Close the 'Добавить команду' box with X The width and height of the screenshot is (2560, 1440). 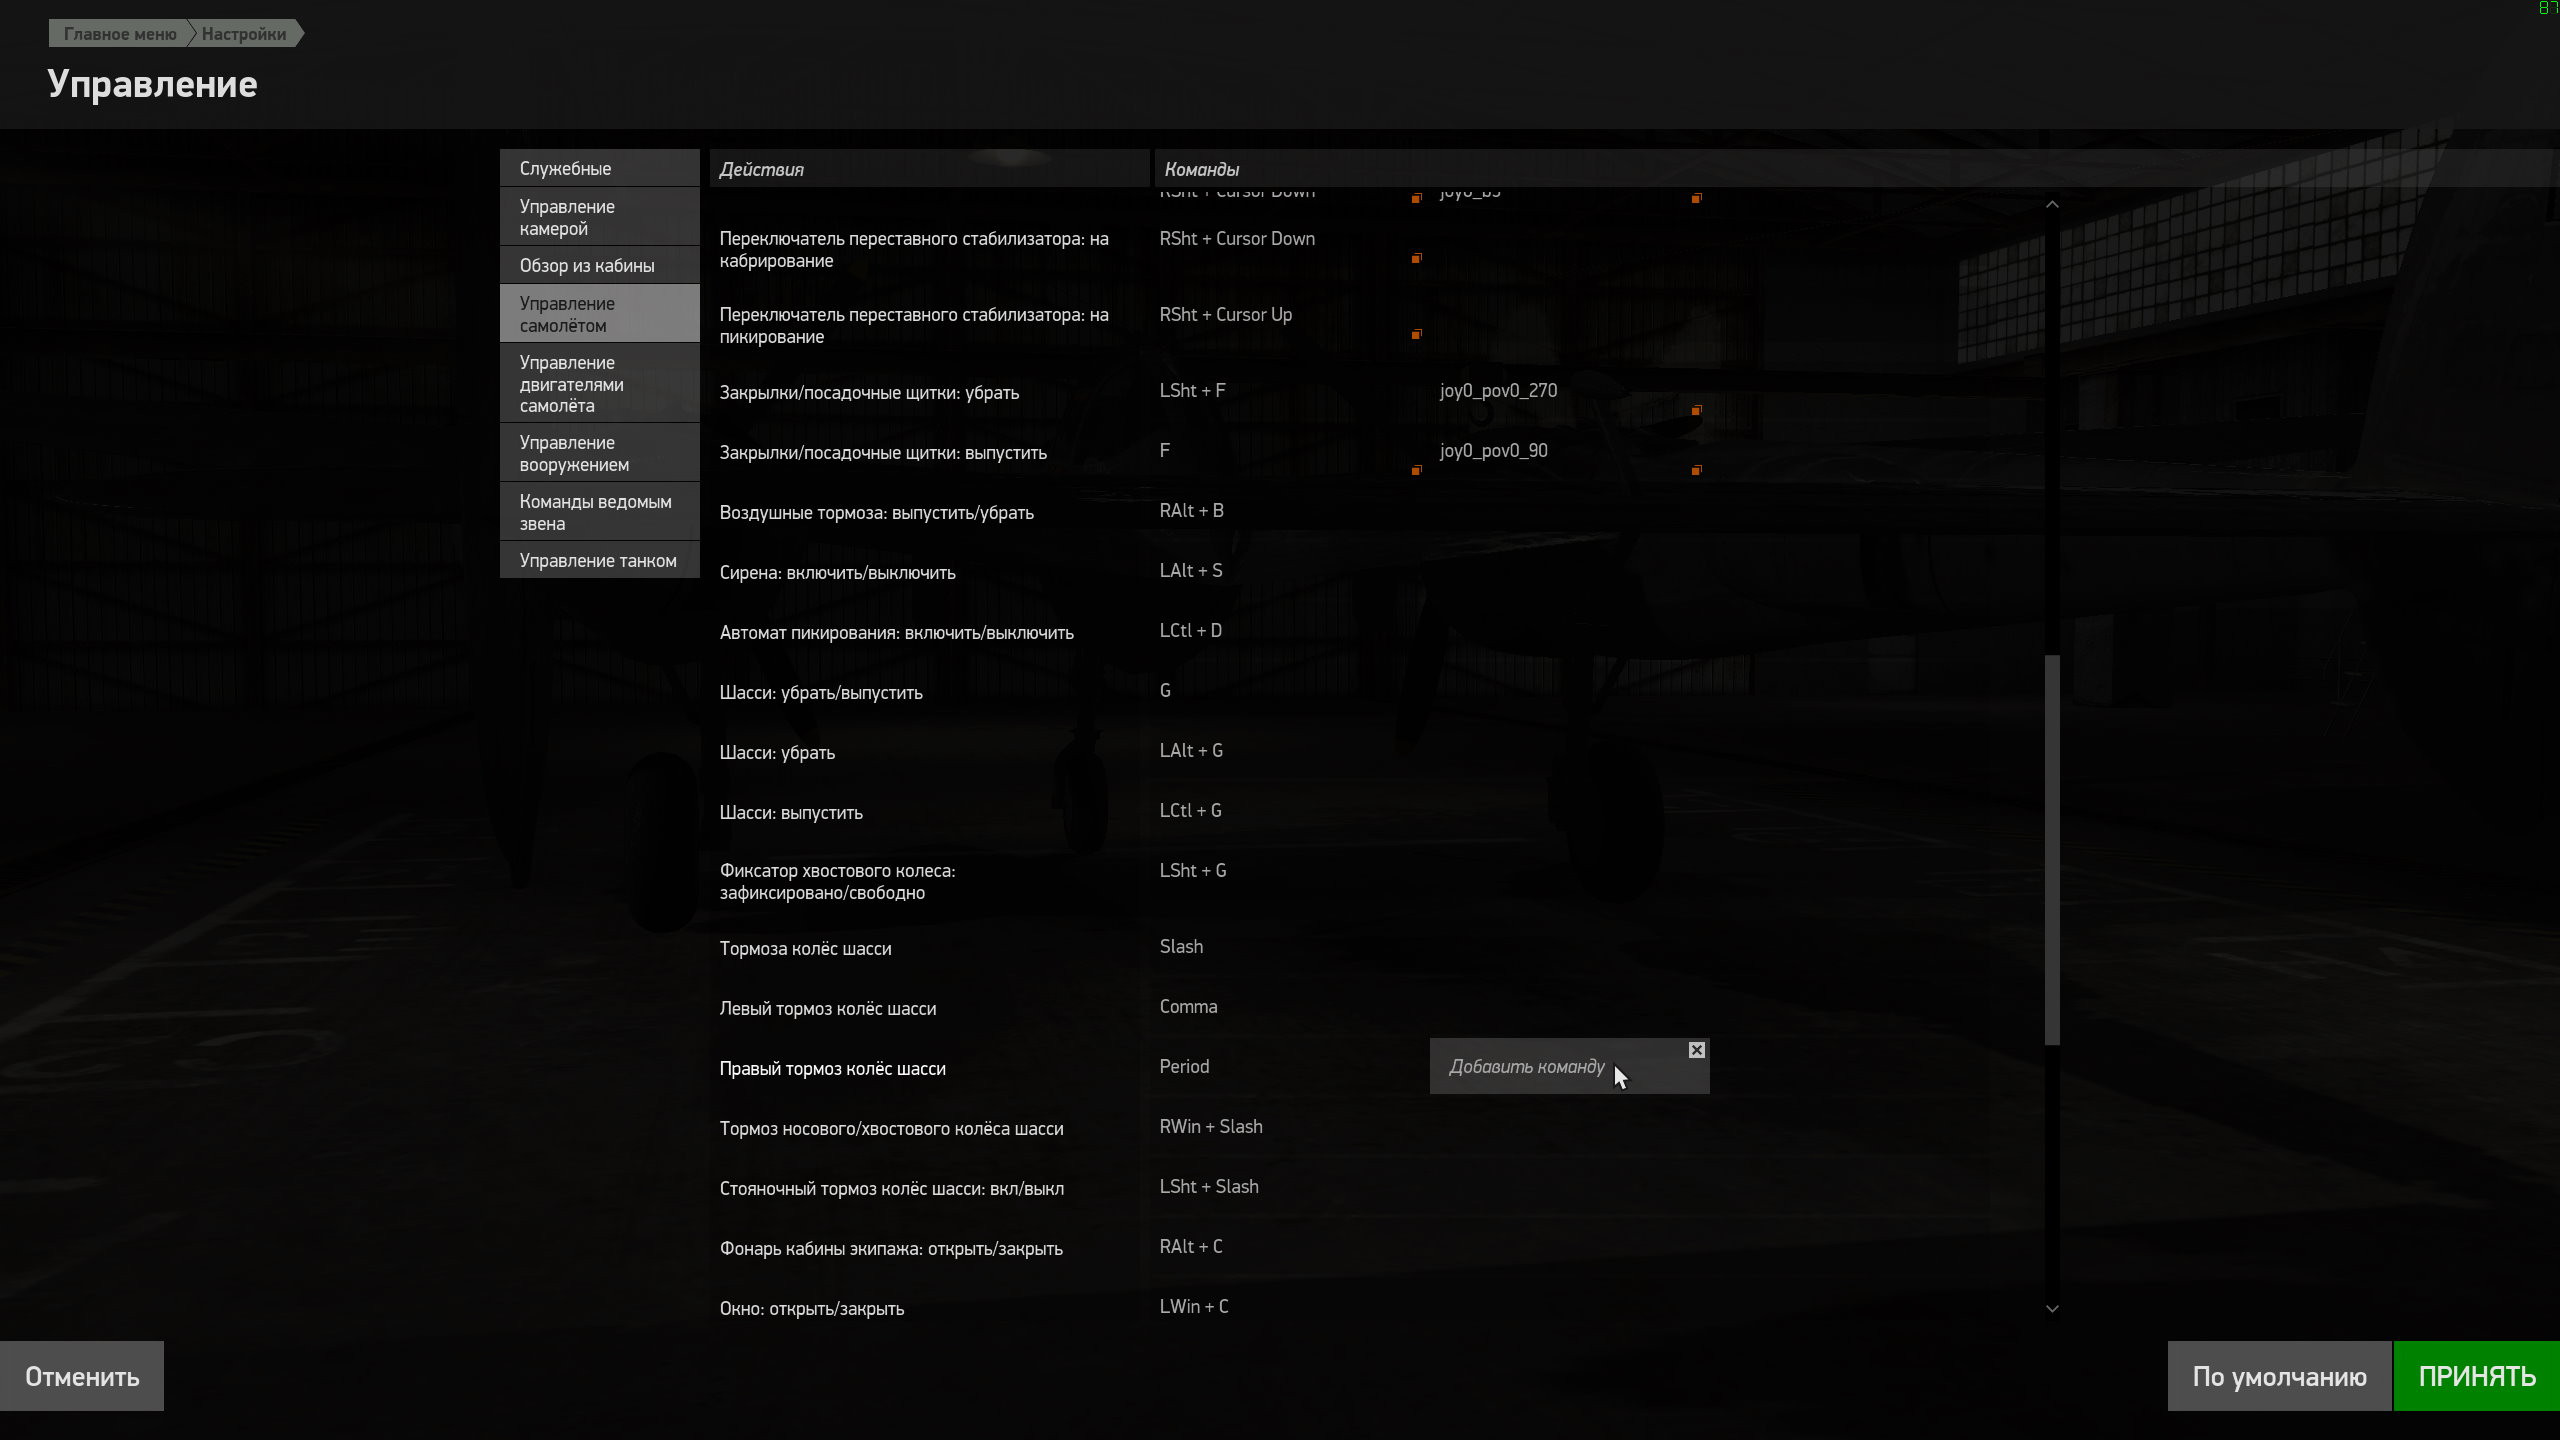tap(1696, 1050)
